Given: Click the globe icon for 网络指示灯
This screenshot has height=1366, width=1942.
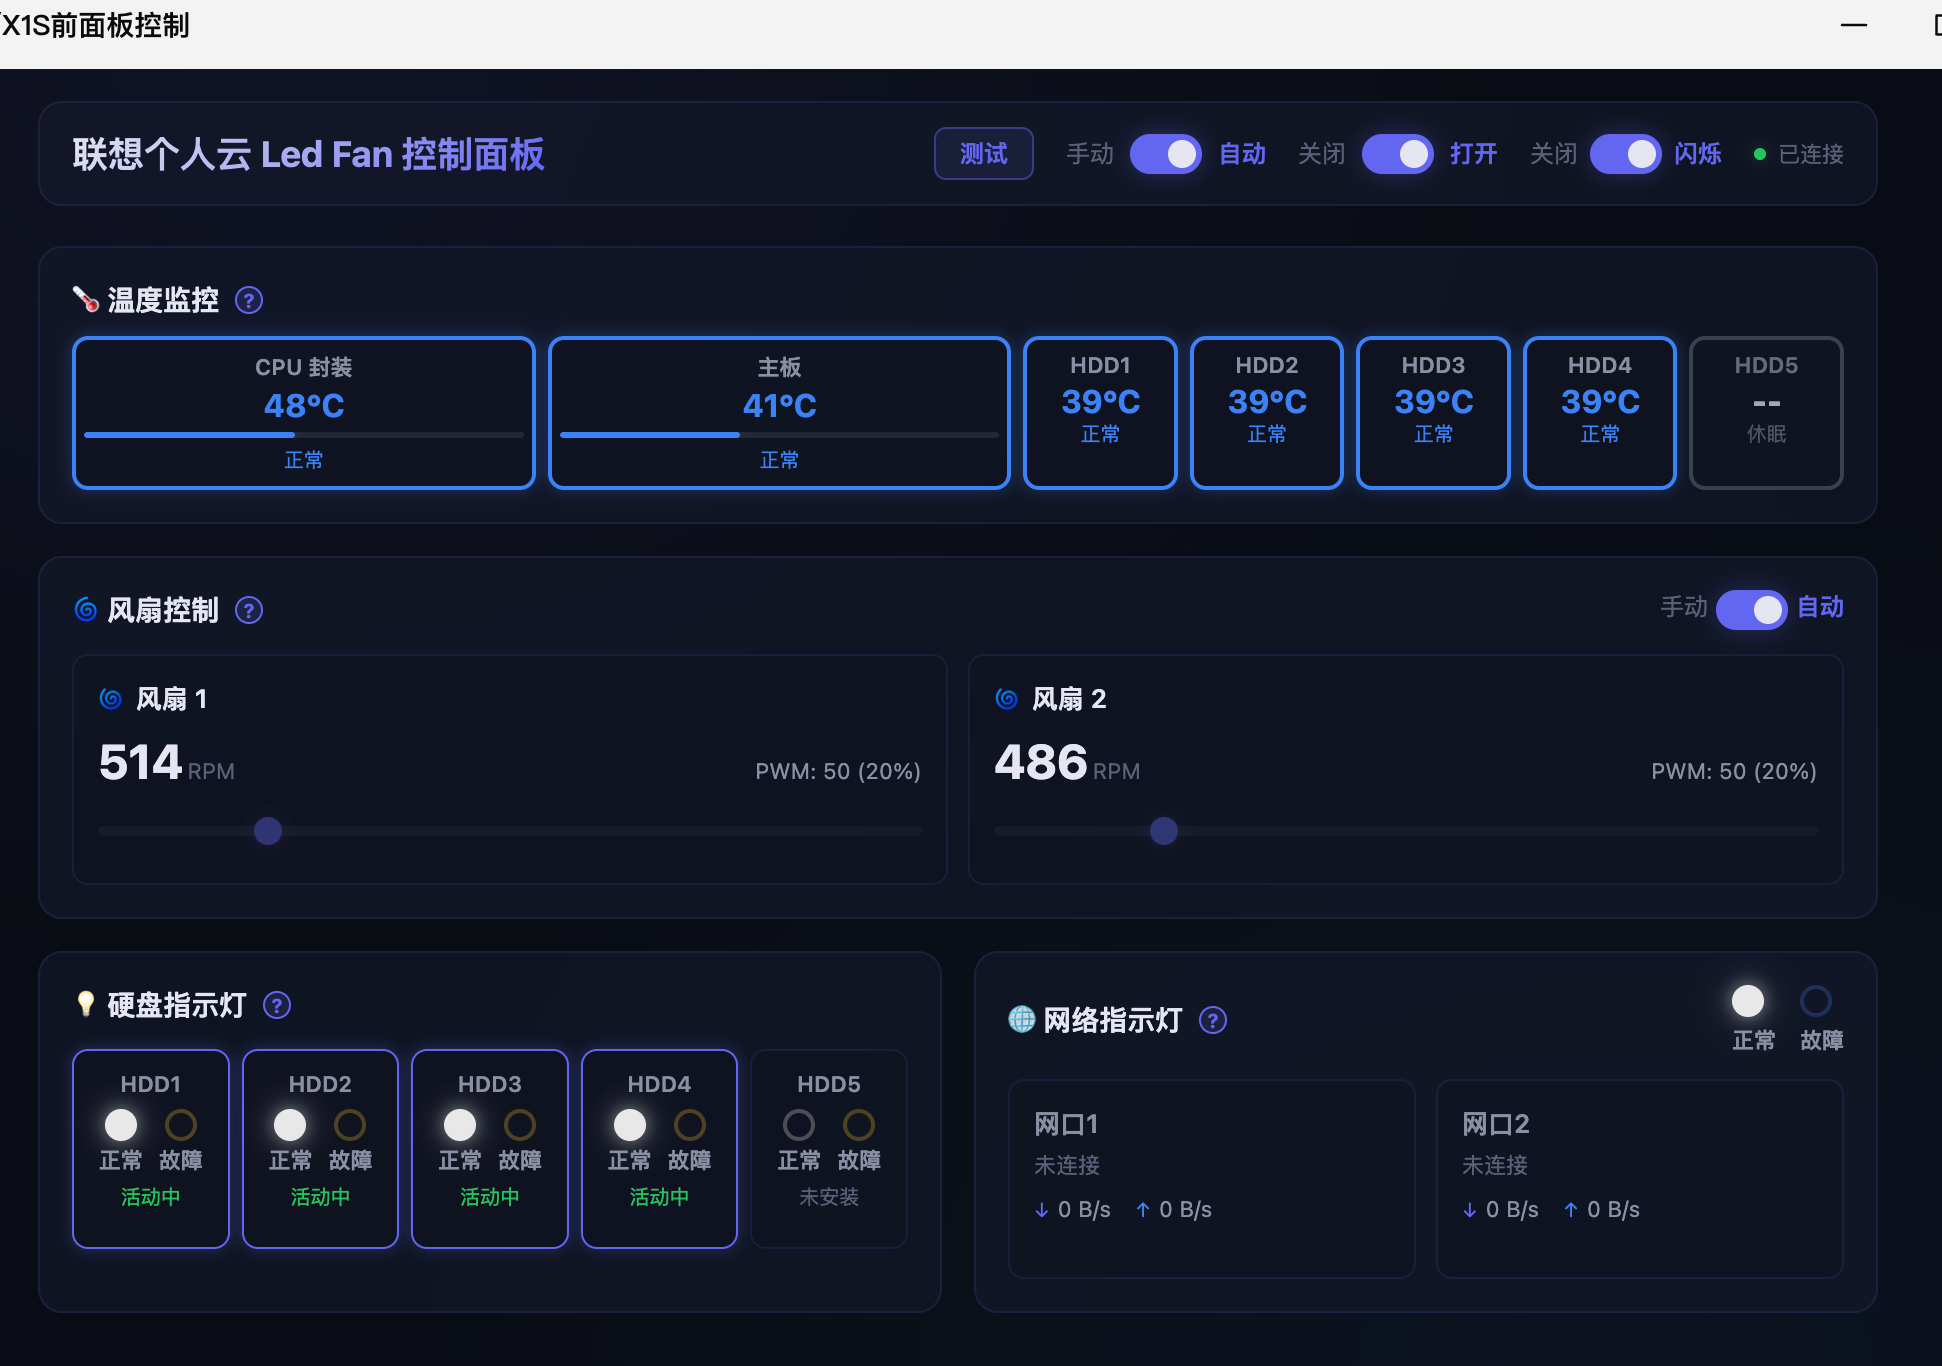Looking at the screenshot, I should [x=1022, y=1019].
